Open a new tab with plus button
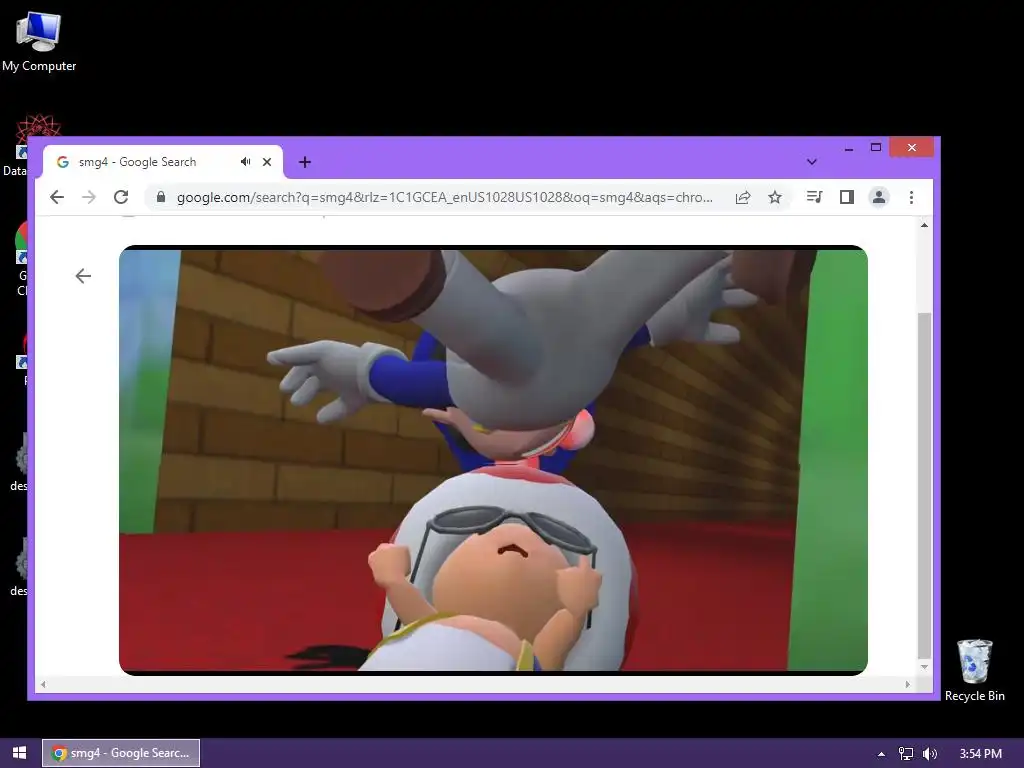1024x768 pixels. pyautogui.click(x=305, y=162)
